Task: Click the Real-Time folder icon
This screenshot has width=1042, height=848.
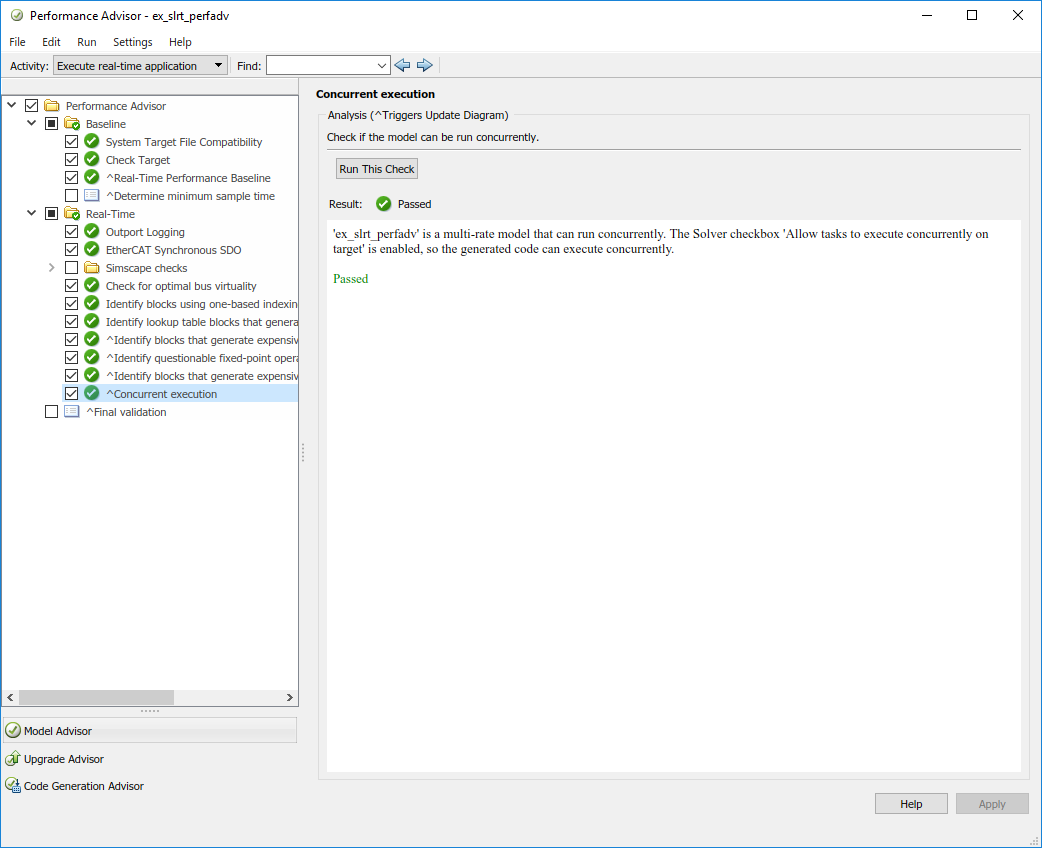Action: tap(72, 214)
